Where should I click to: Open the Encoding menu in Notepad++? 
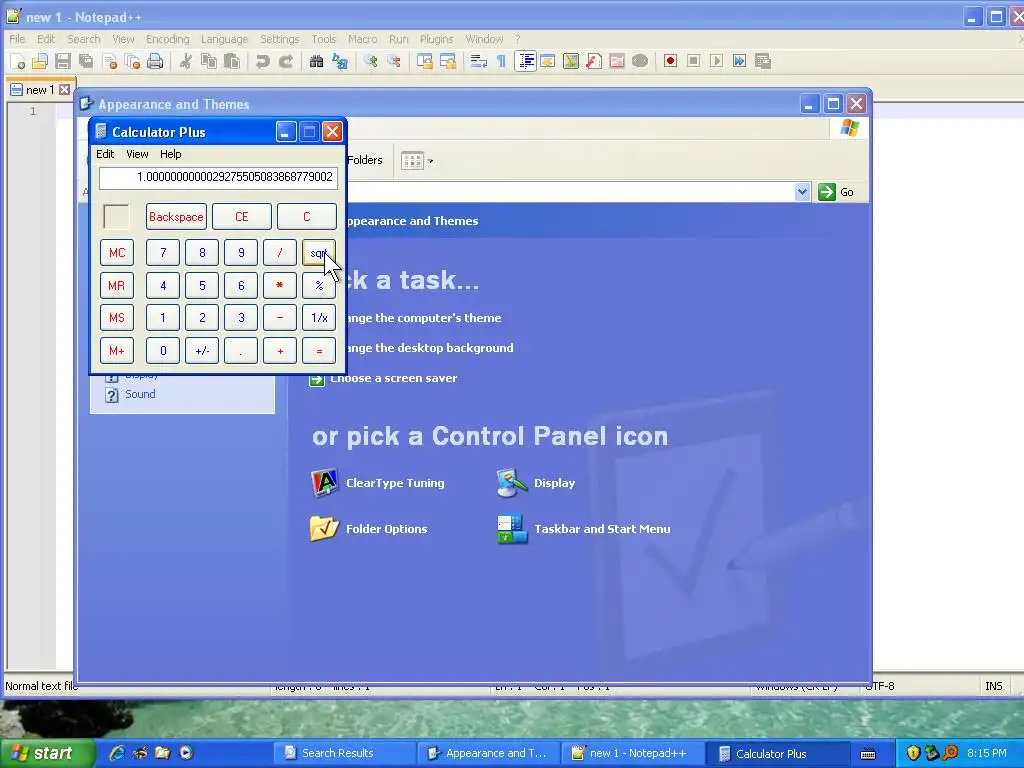click(168, 39)
